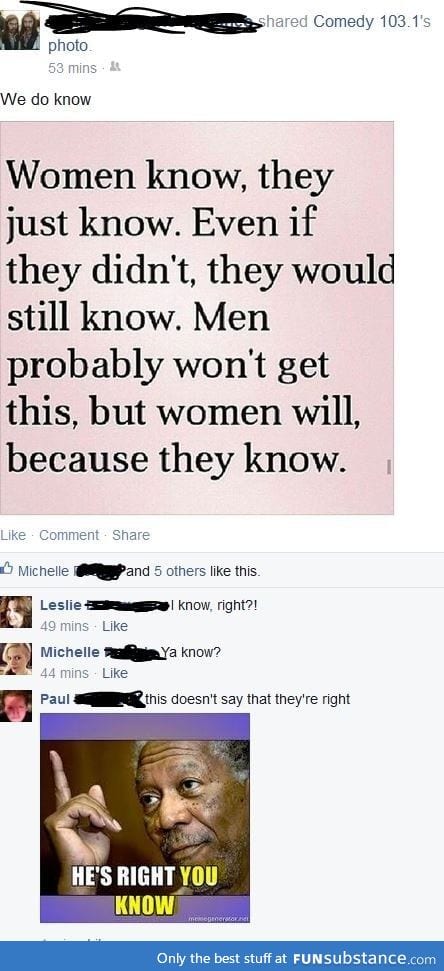Open Leslie's profile name link
The height and width of the screenshot is (971, 444).
coord(60,606)
